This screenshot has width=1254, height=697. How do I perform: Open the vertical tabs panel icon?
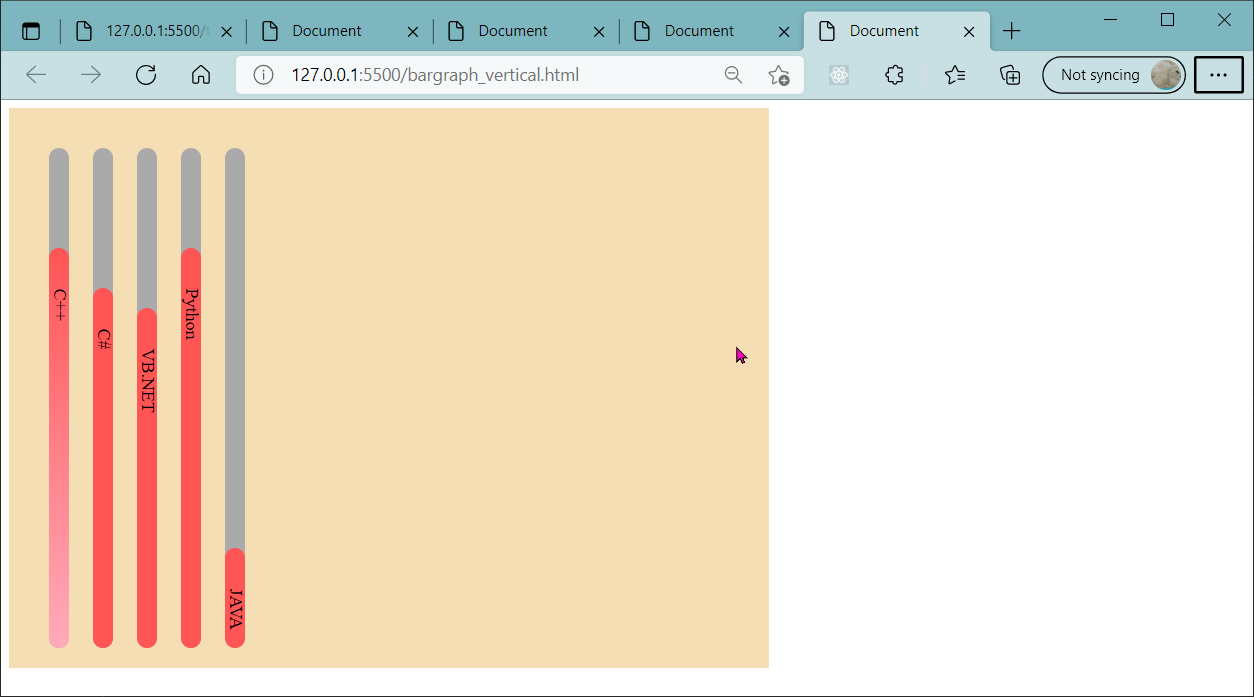click(x=31, y=31)
